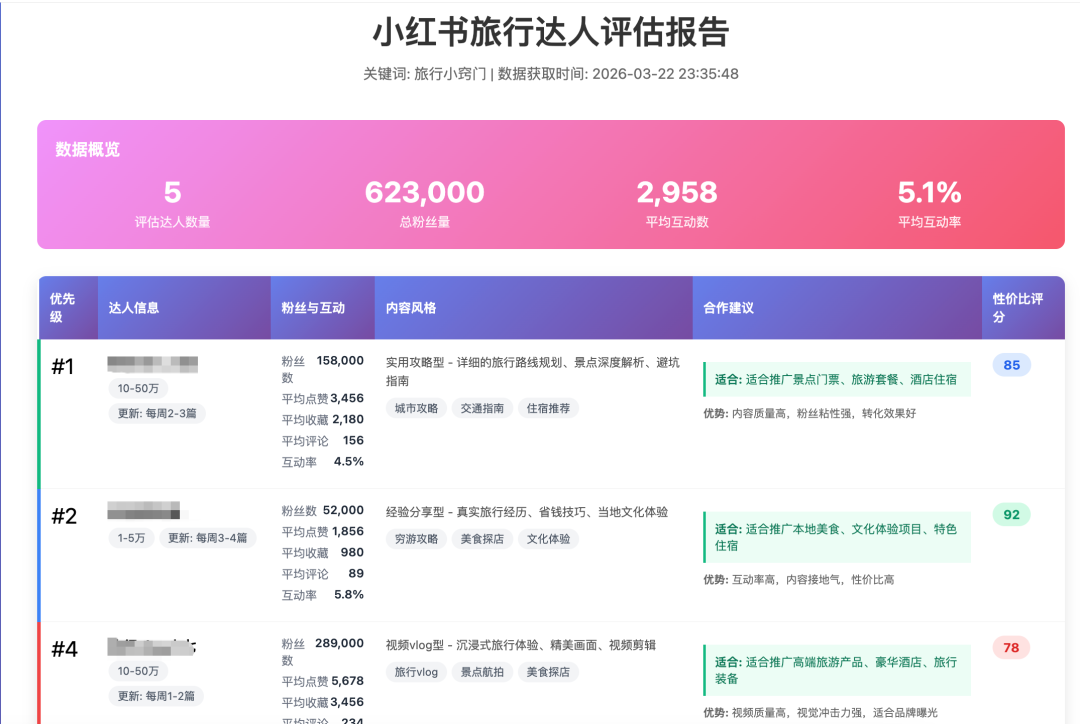Click the 内容风格 column header

coord(411,308)
